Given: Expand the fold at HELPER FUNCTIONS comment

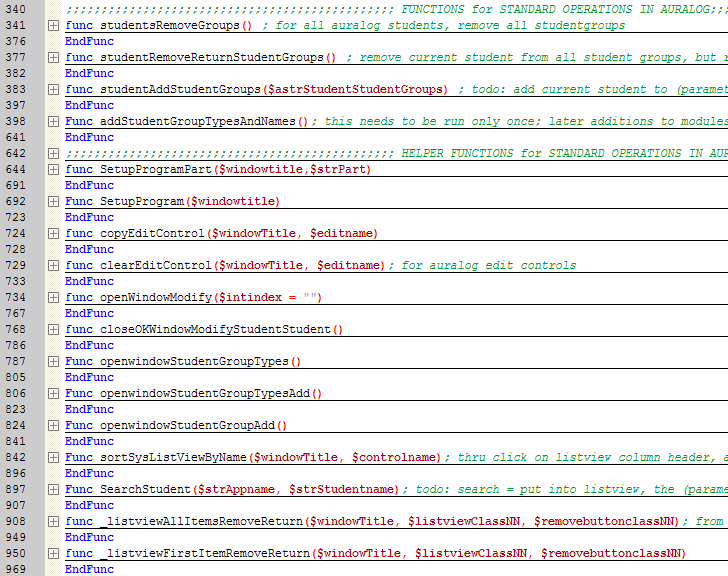Looking at the screenshot, I should pos(53,153).
